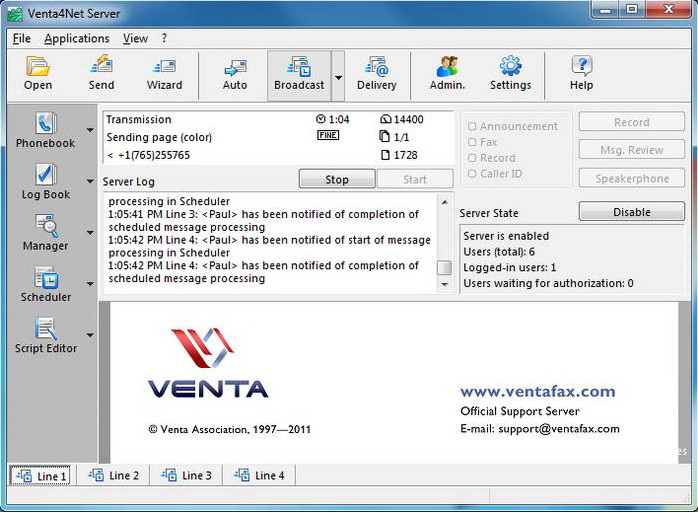This screenshot has width=698, height=512.
Task: Switch to the Line 3 tab
Action: 186,475
